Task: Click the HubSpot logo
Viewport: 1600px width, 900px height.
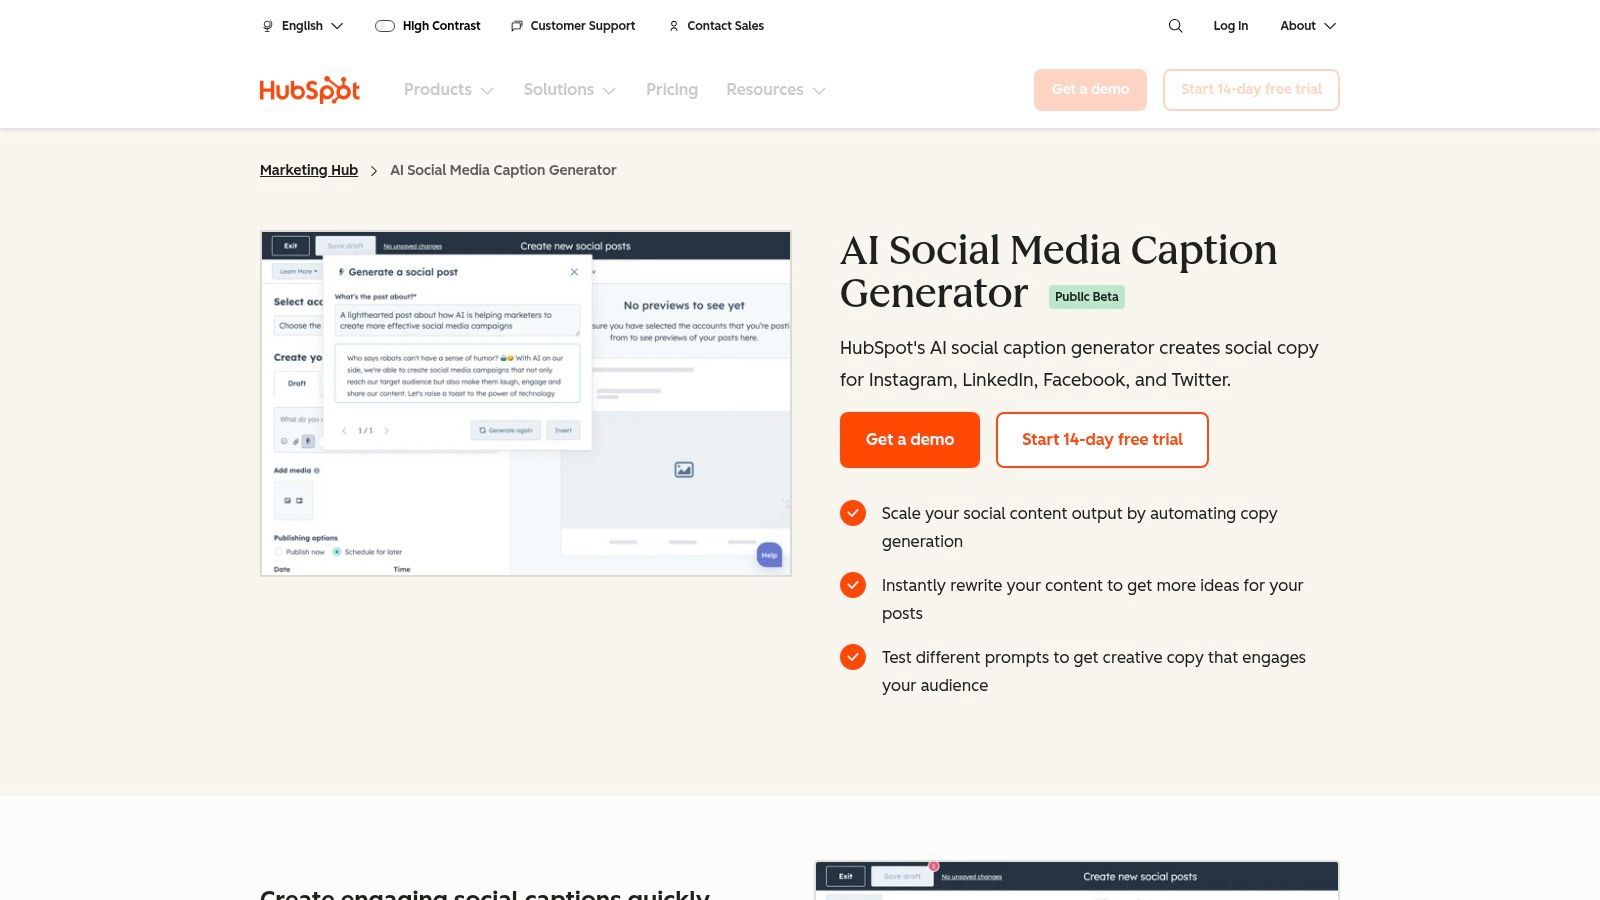Action: (x=310, y=90)
